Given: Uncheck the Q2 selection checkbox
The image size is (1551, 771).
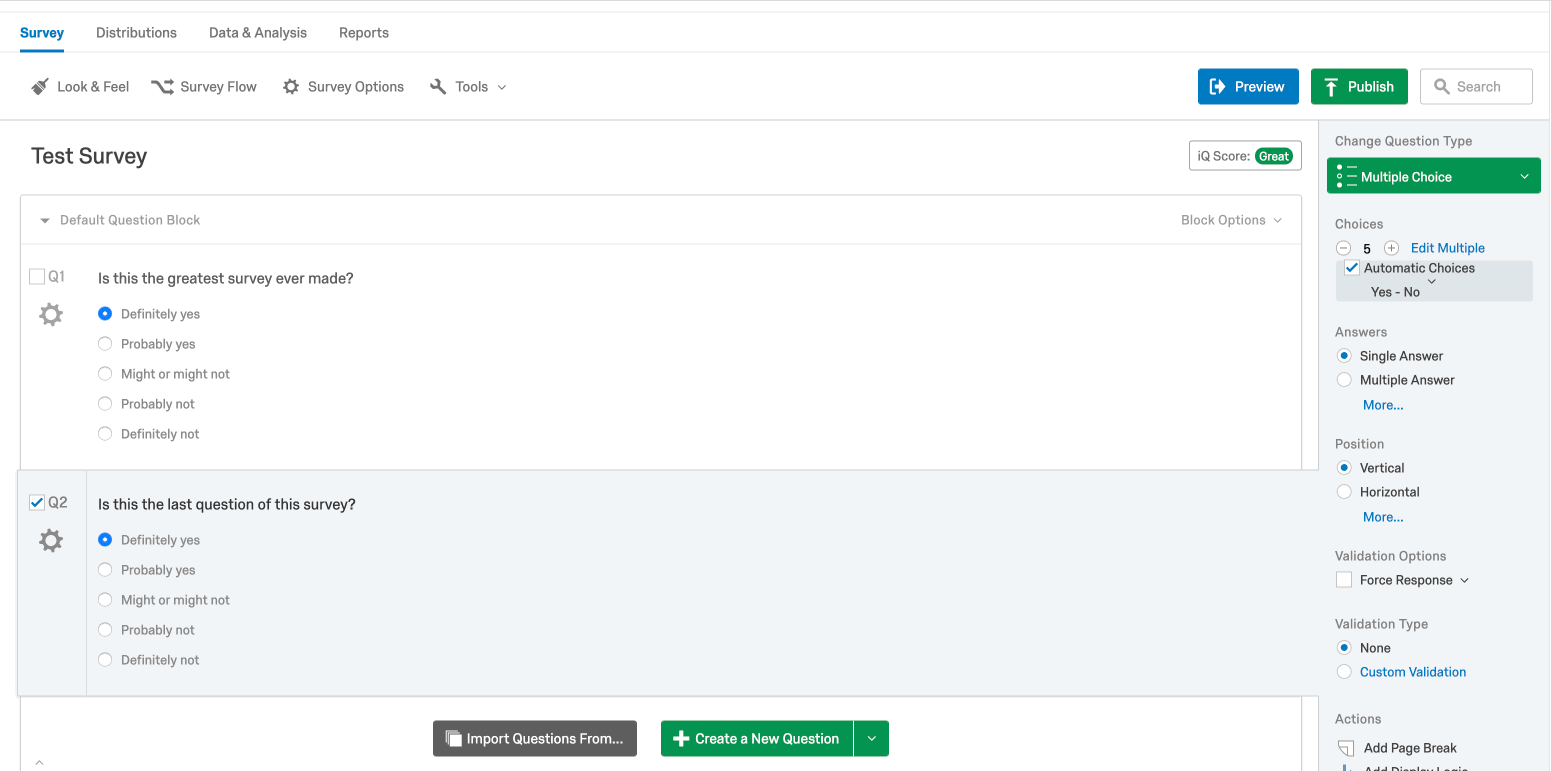Looking at the screenshot, I should [x=37, y=502].
